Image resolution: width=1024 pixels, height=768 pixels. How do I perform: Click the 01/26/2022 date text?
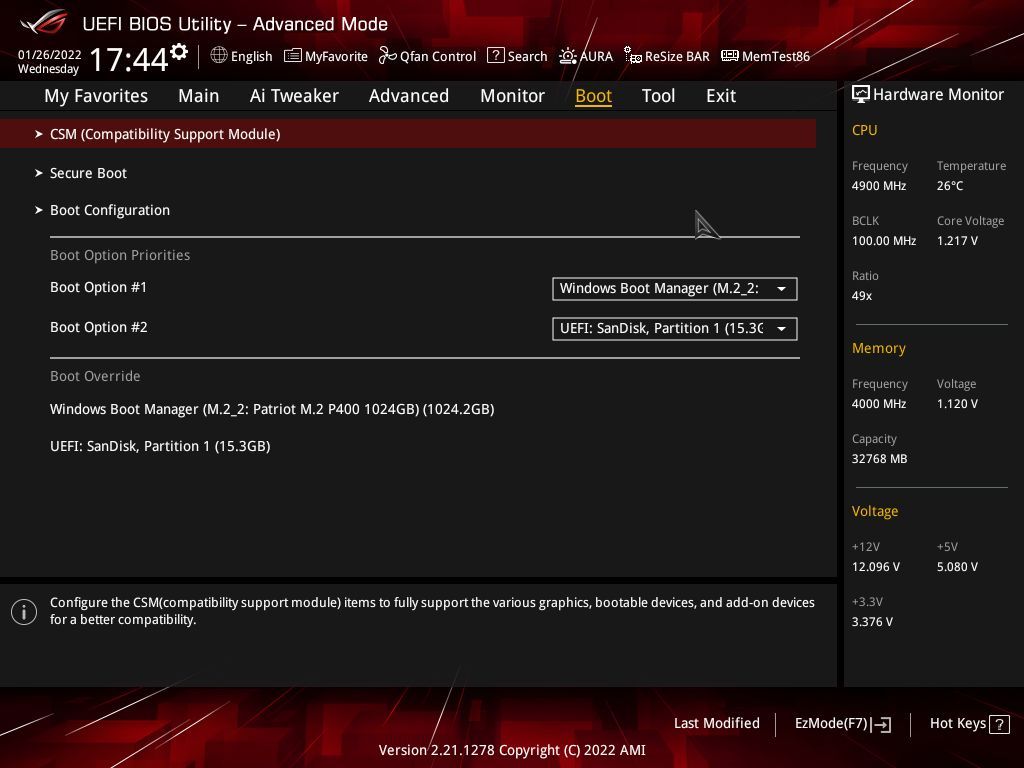(x=50, y=55)
